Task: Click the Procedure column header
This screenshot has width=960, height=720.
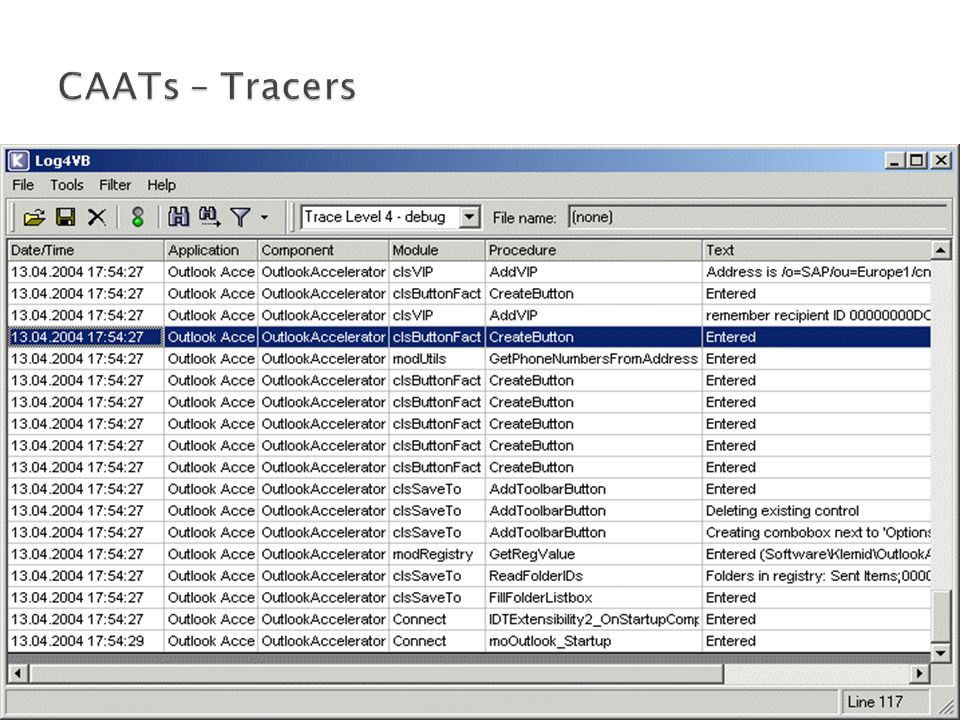Action: coord(594,250)
